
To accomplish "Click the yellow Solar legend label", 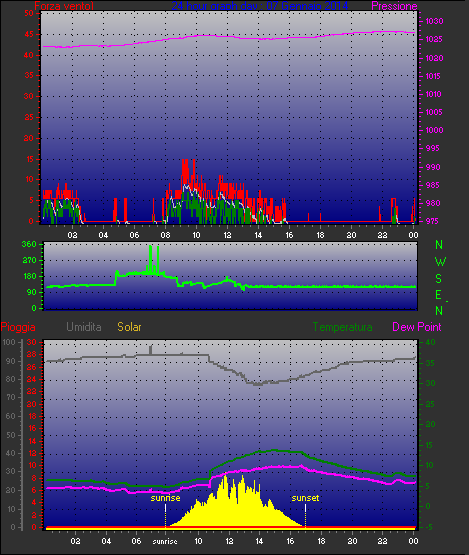I will click(129, 327).
